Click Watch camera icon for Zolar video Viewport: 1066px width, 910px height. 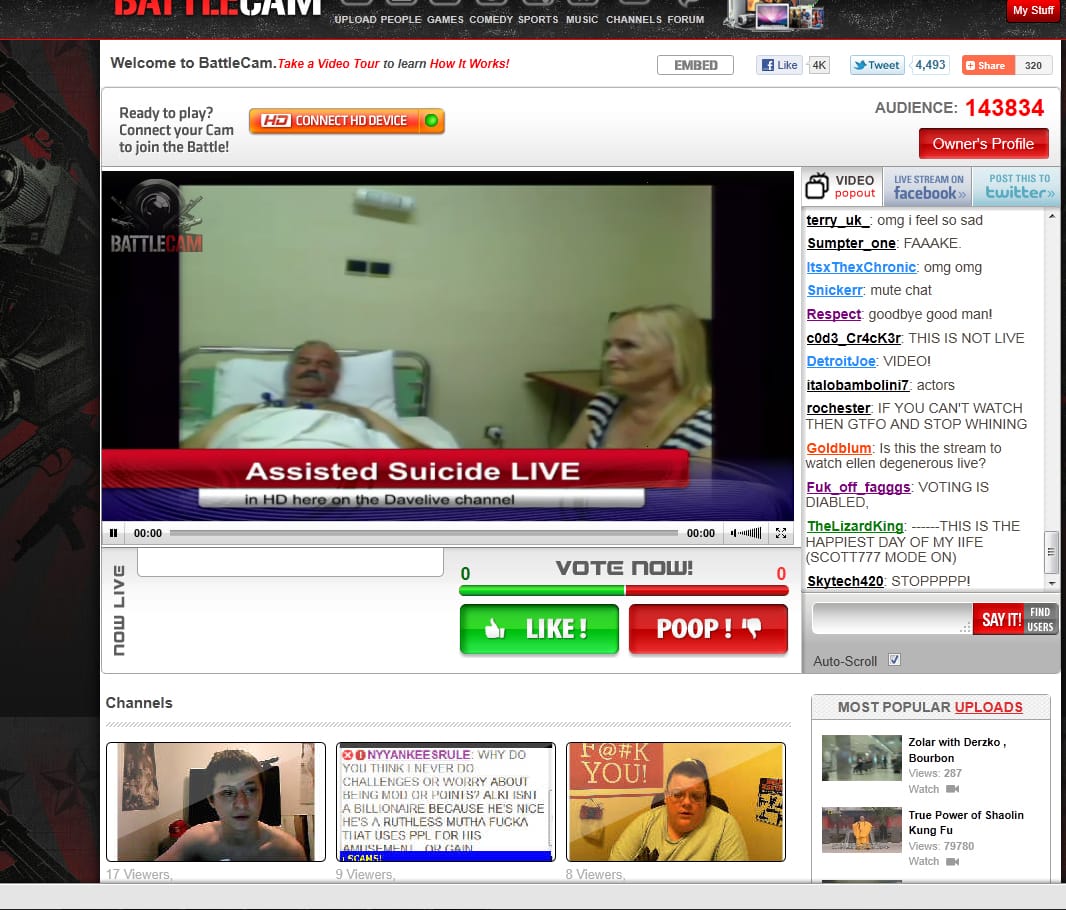click(952, 789)
